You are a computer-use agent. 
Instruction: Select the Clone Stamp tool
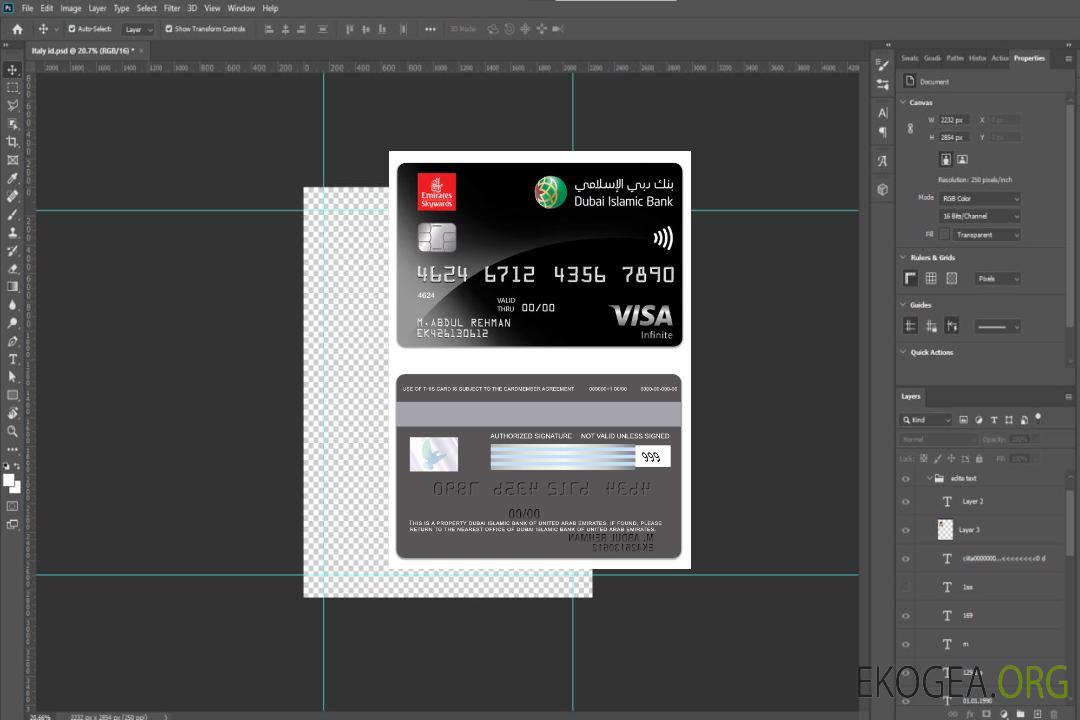click(x=12, y=232)
